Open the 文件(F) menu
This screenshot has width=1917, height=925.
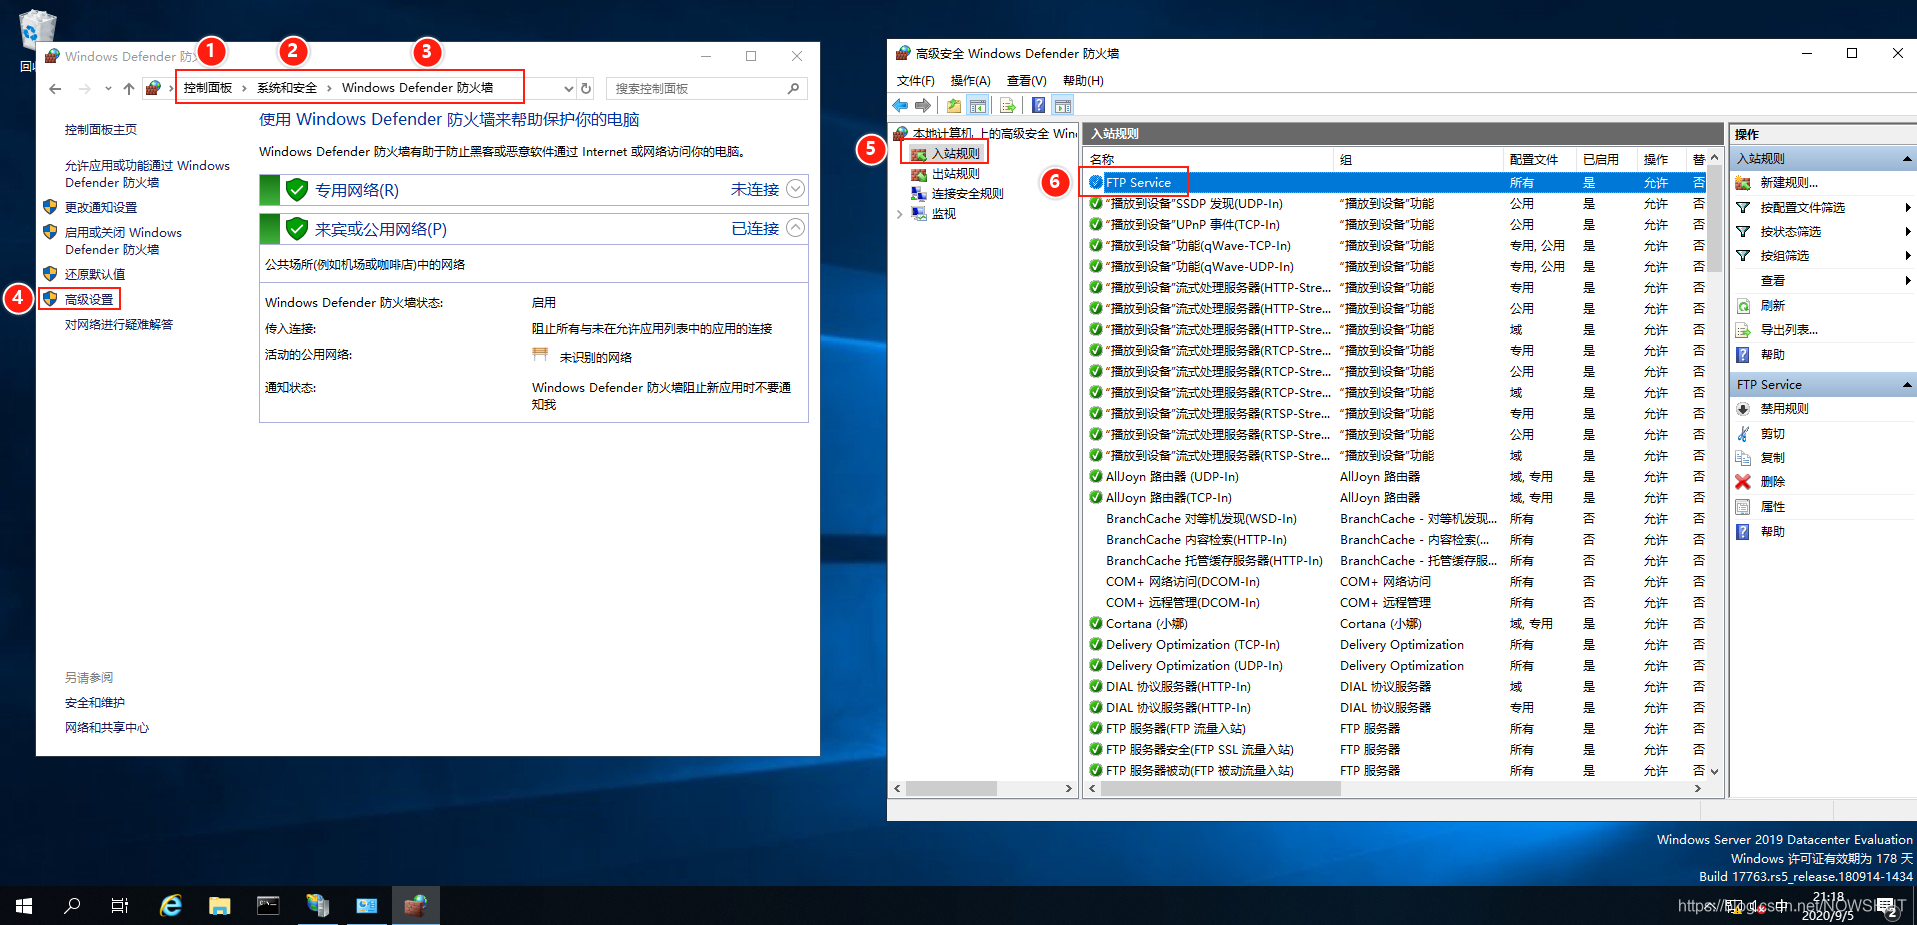pyautogui.click(x=915, y=80)
